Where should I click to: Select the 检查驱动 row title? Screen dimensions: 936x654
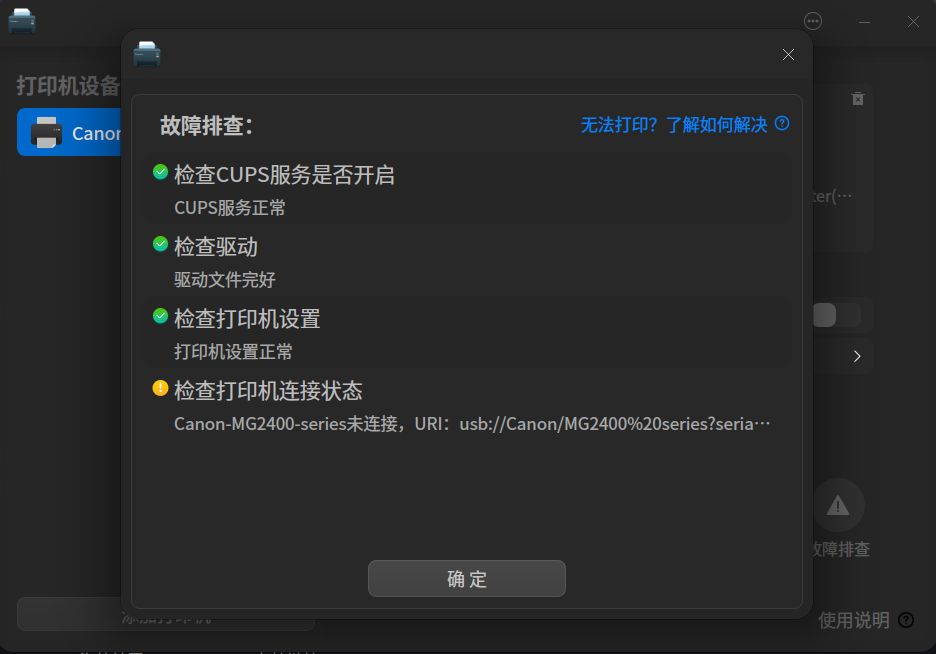(x=216, y=247)
